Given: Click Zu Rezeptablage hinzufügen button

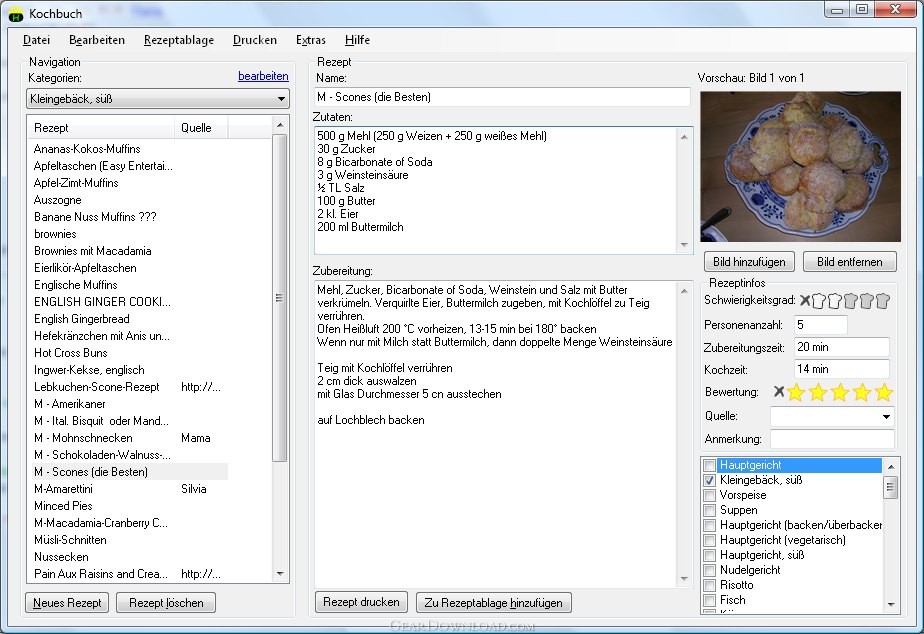Looking at the screenshot, I should point(494,603).
